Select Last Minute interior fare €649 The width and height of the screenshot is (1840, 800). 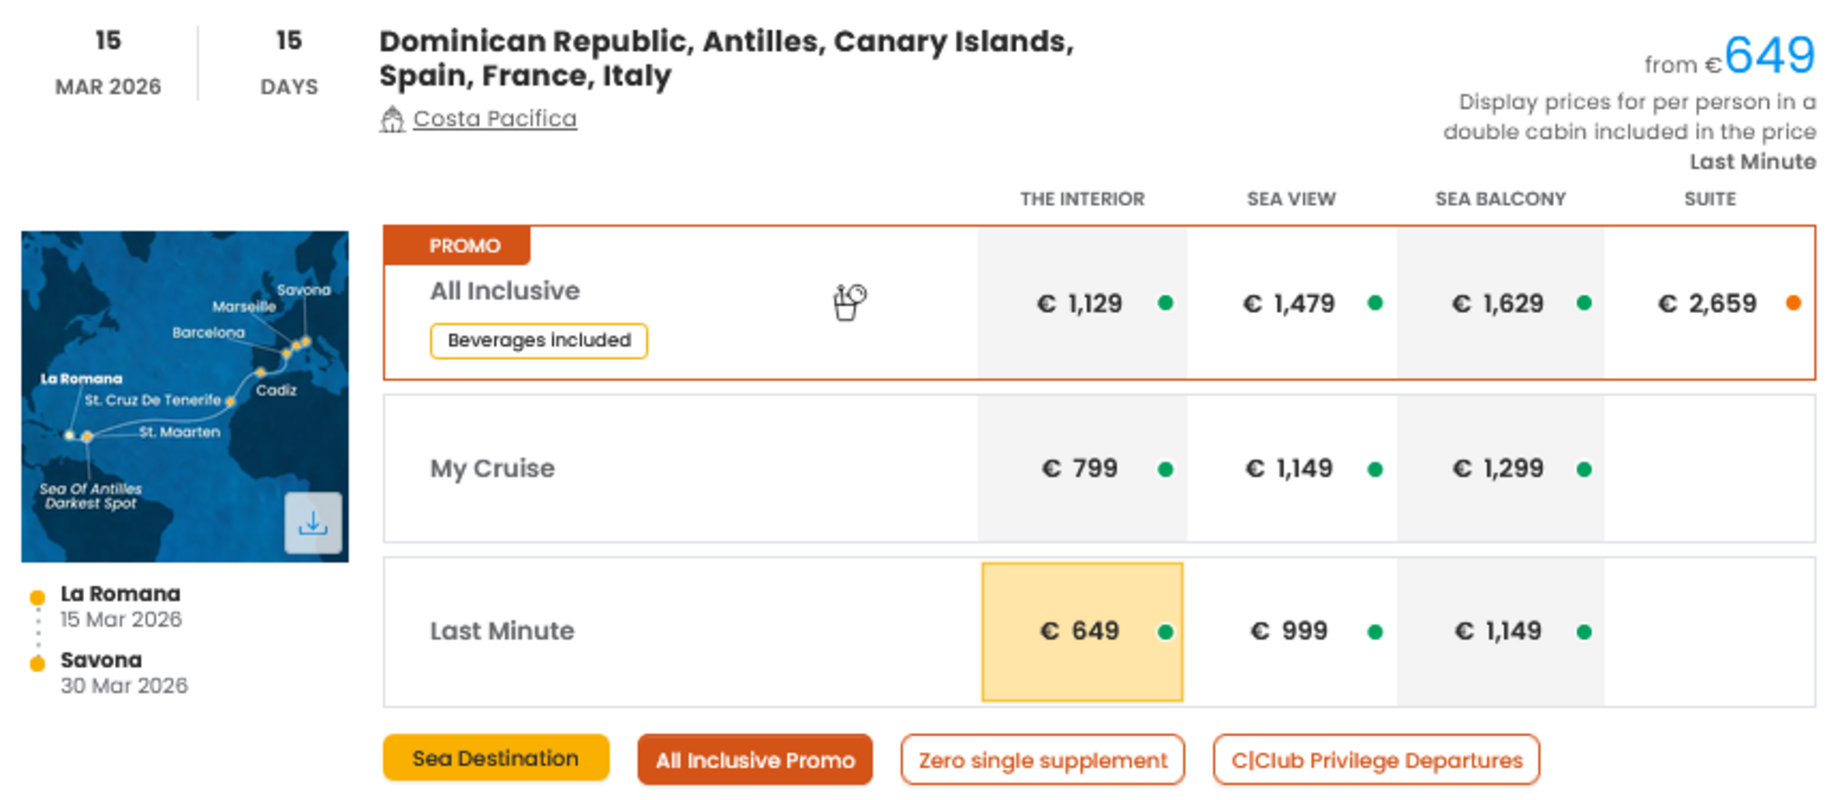(1081, 631)
